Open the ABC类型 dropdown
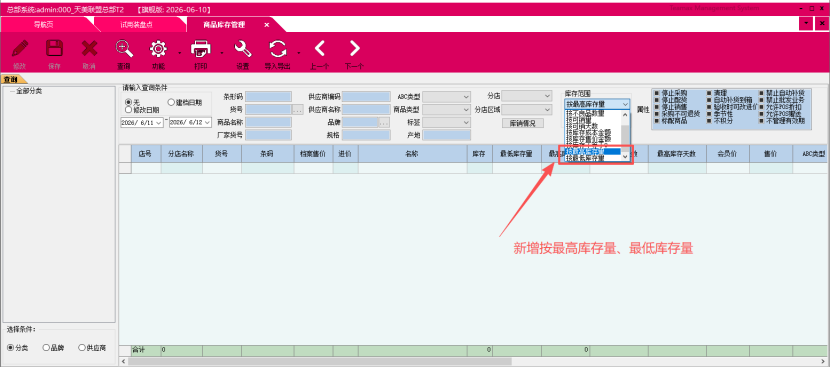The width and height of the screenshot is (830, 367). tap(446, 96)
